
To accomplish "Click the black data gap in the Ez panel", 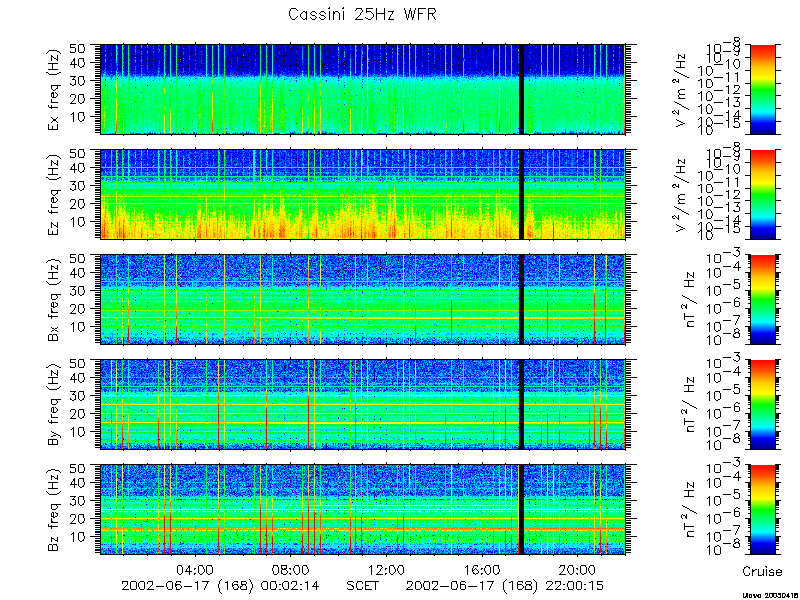I will tap(521, 194).
